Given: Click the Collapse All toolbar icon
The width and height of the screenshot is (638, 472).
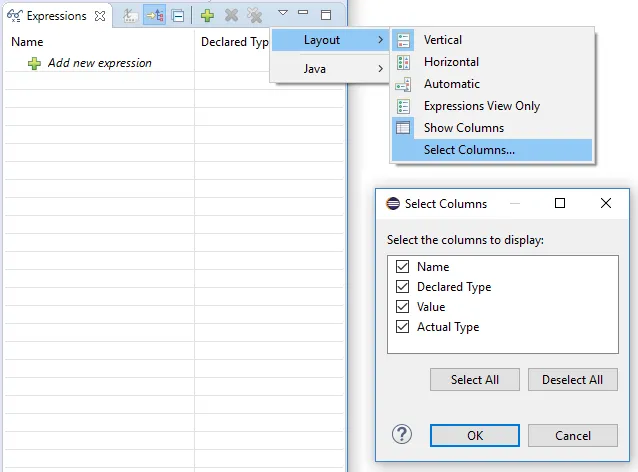Looking at the screenshot, I should point(177,16).
